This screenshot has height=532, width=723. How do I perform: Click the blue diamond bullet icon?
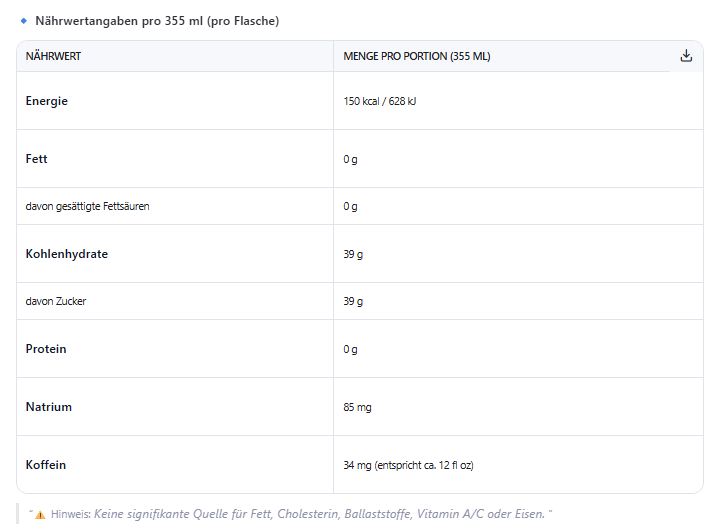(23, 20)
